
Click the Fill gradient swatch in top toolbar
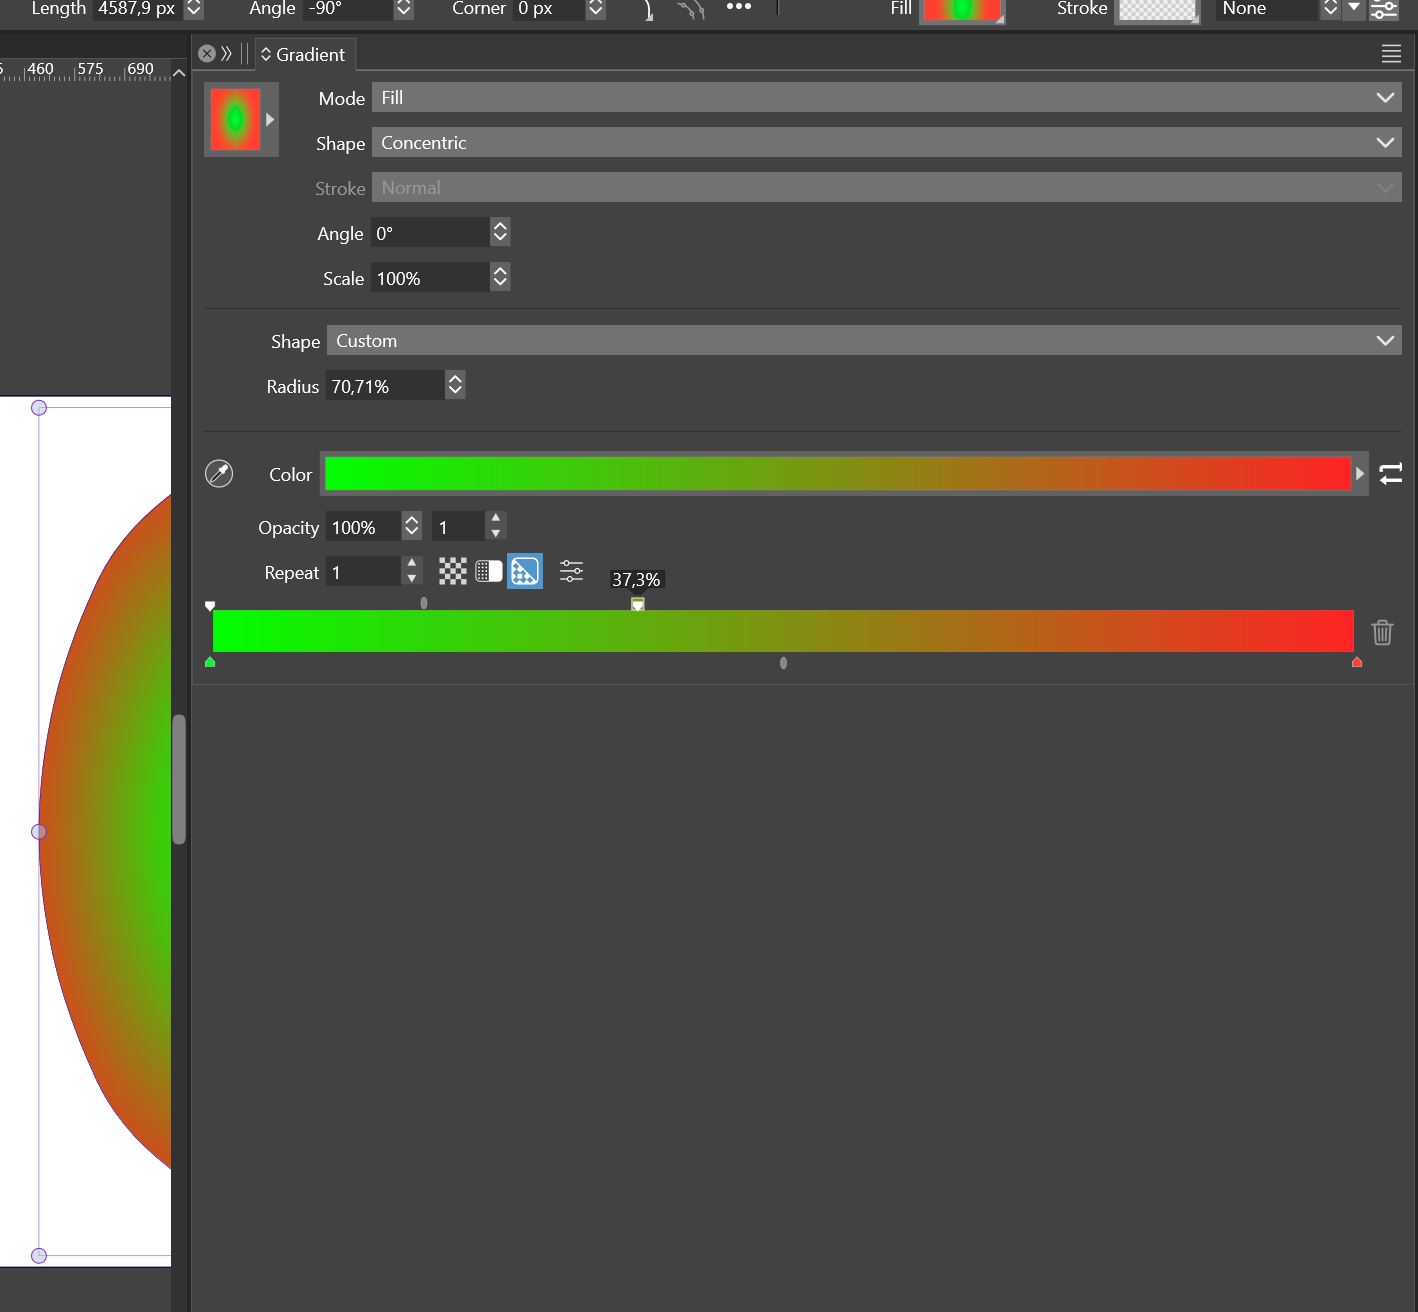961,10
